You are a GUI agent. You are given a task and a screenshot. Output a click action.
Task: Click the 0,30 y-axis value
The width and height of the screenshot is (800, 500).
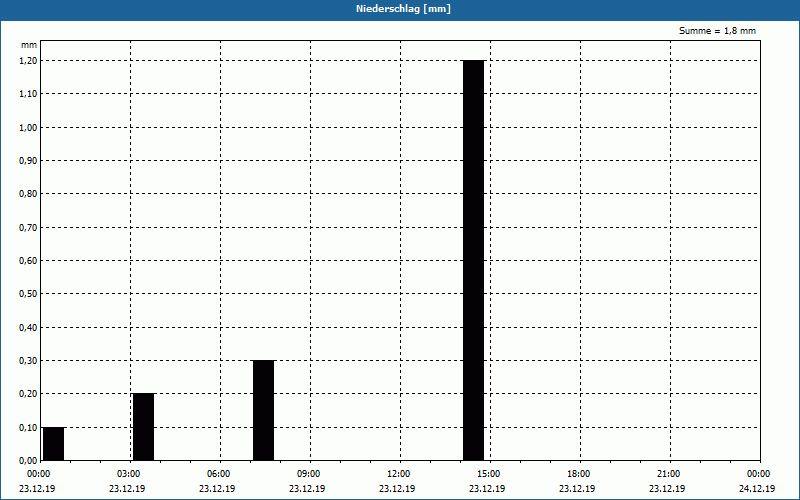point(28,361)
